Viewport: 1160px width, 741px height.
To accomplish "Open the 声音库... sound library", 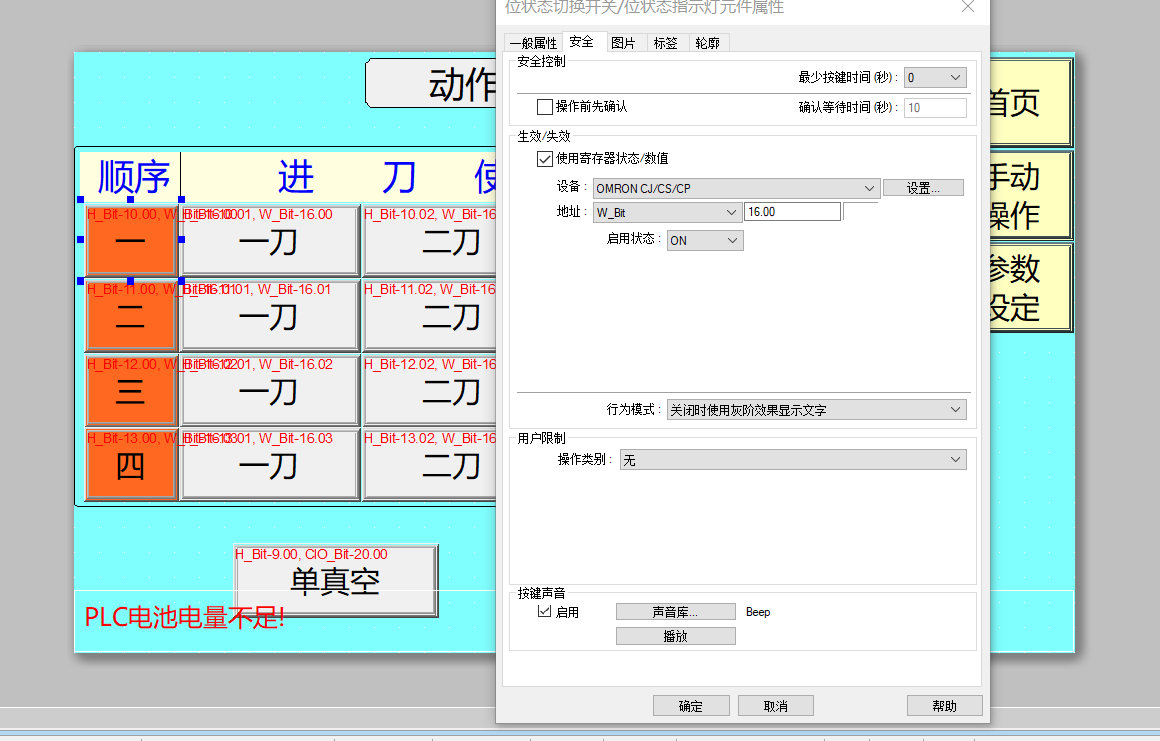I will [675, 612].
